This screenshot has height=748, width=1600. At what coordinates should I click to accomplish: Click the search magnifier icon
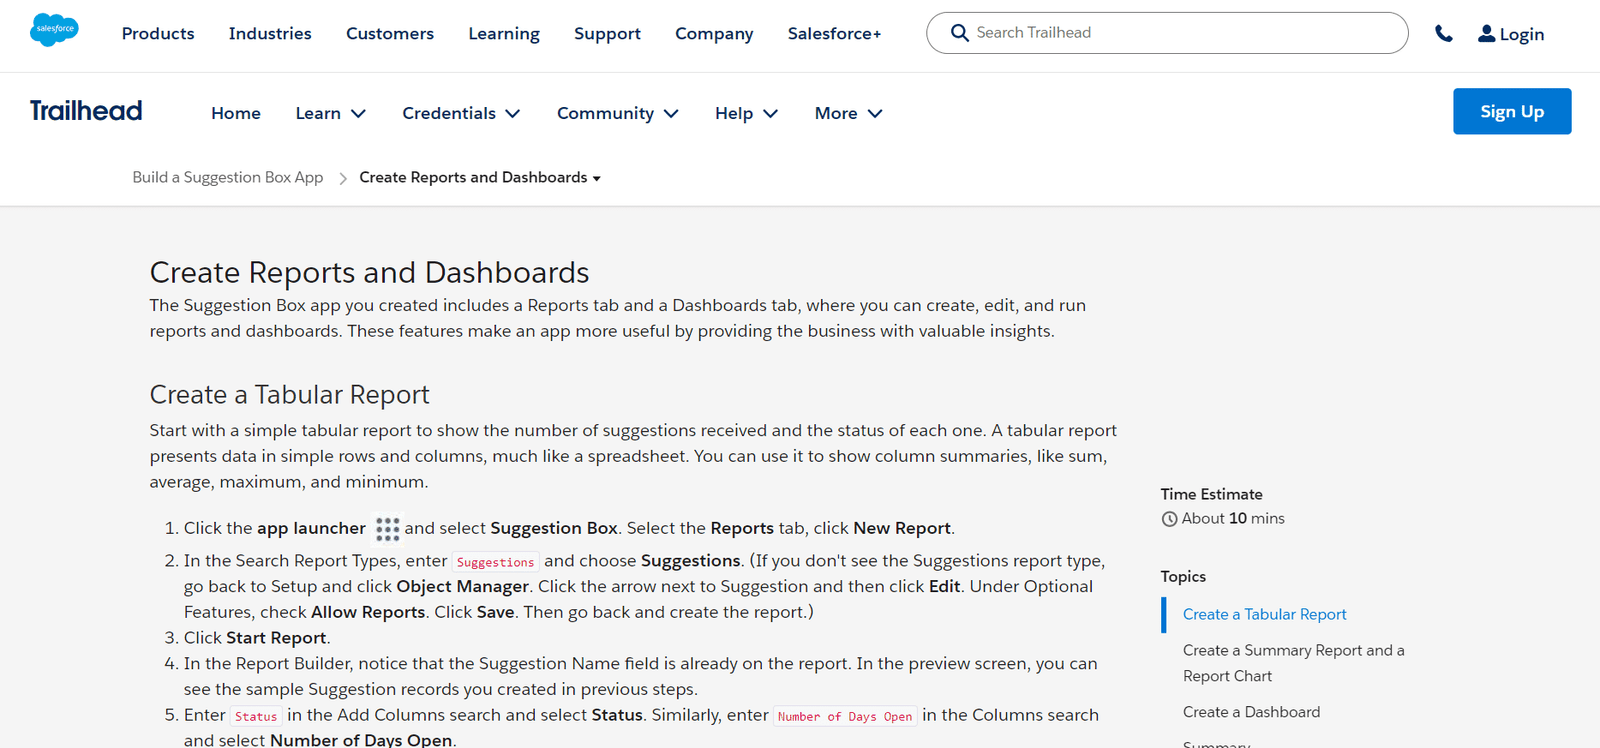click(959, 33)
